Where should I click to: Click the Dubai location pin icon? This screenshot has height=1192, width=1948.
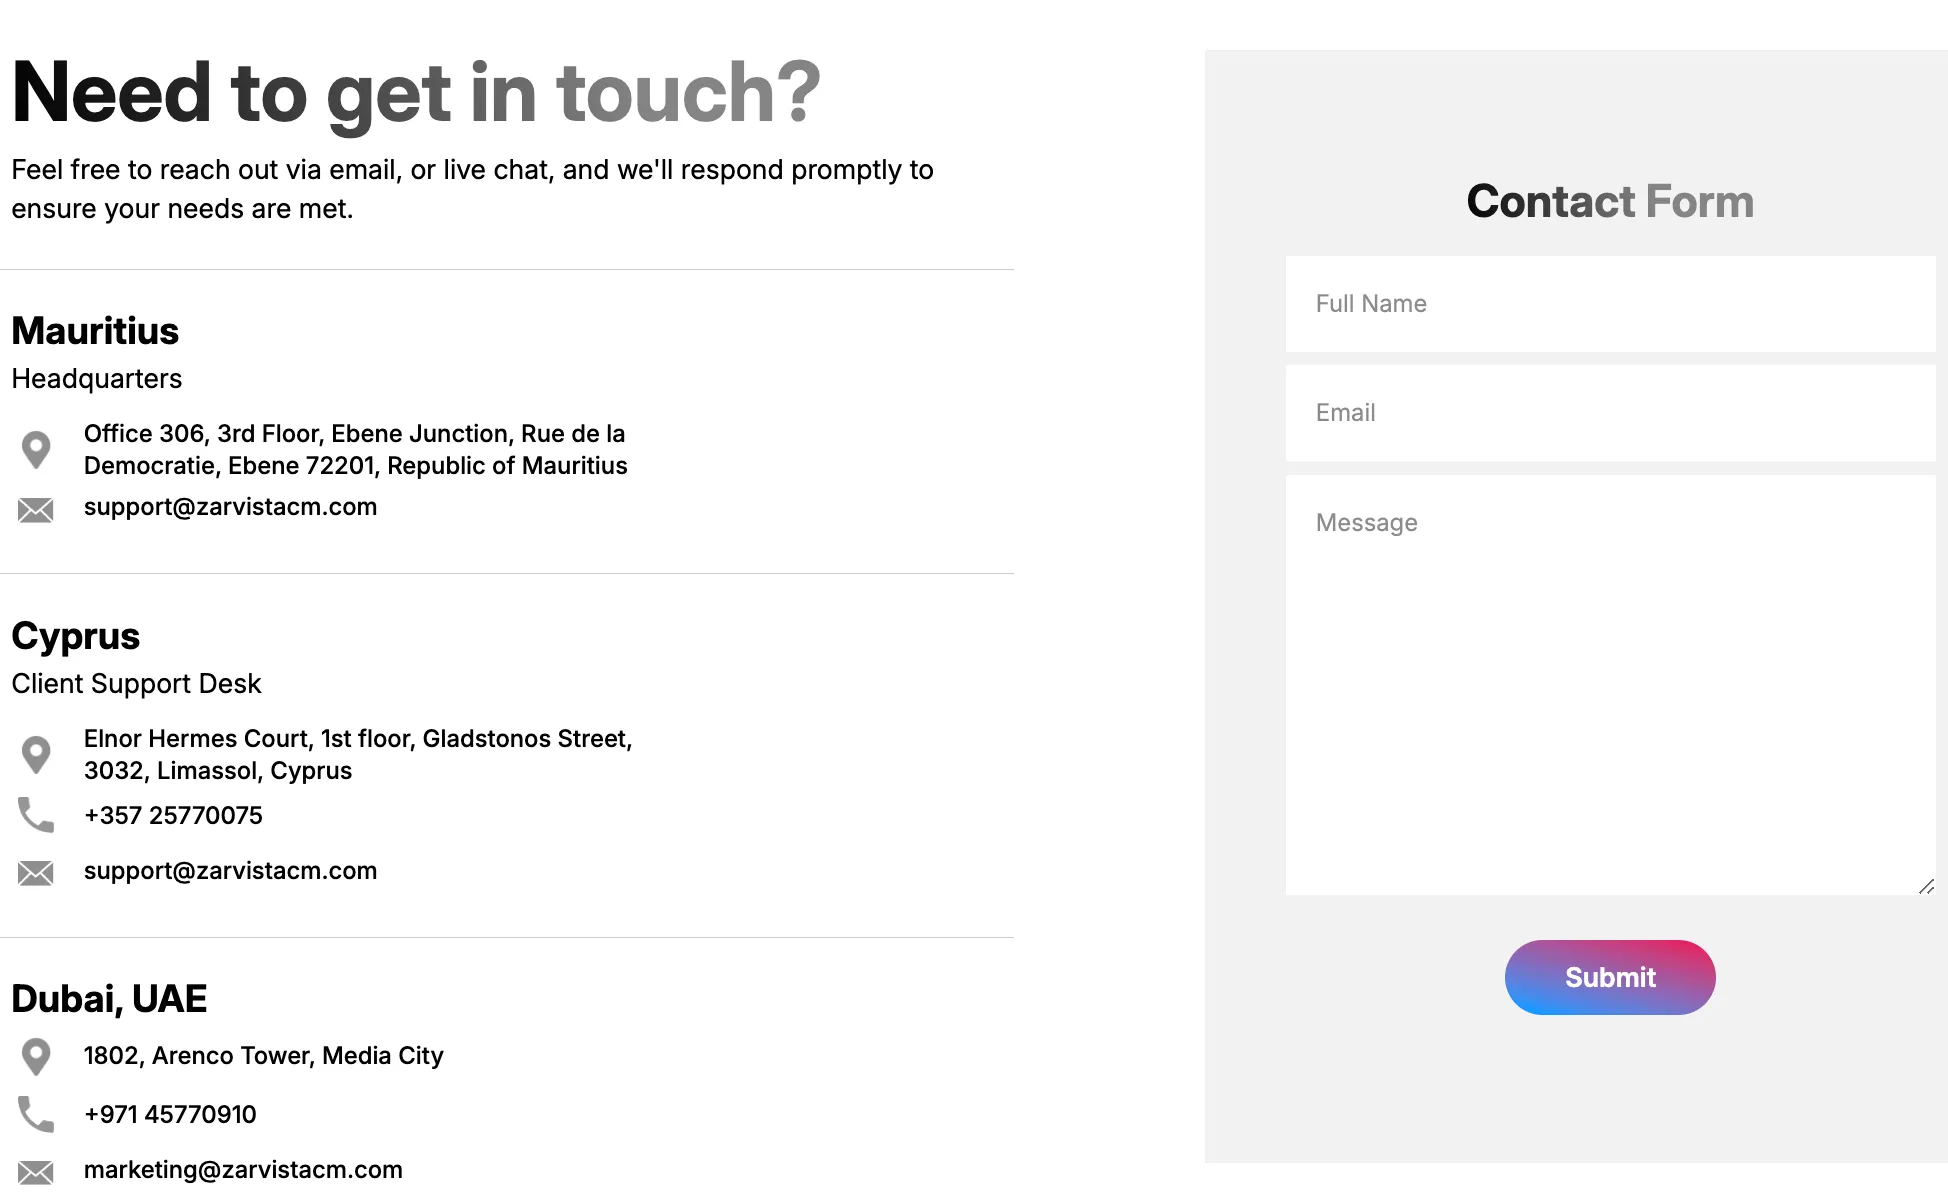tap(36, 1057)
